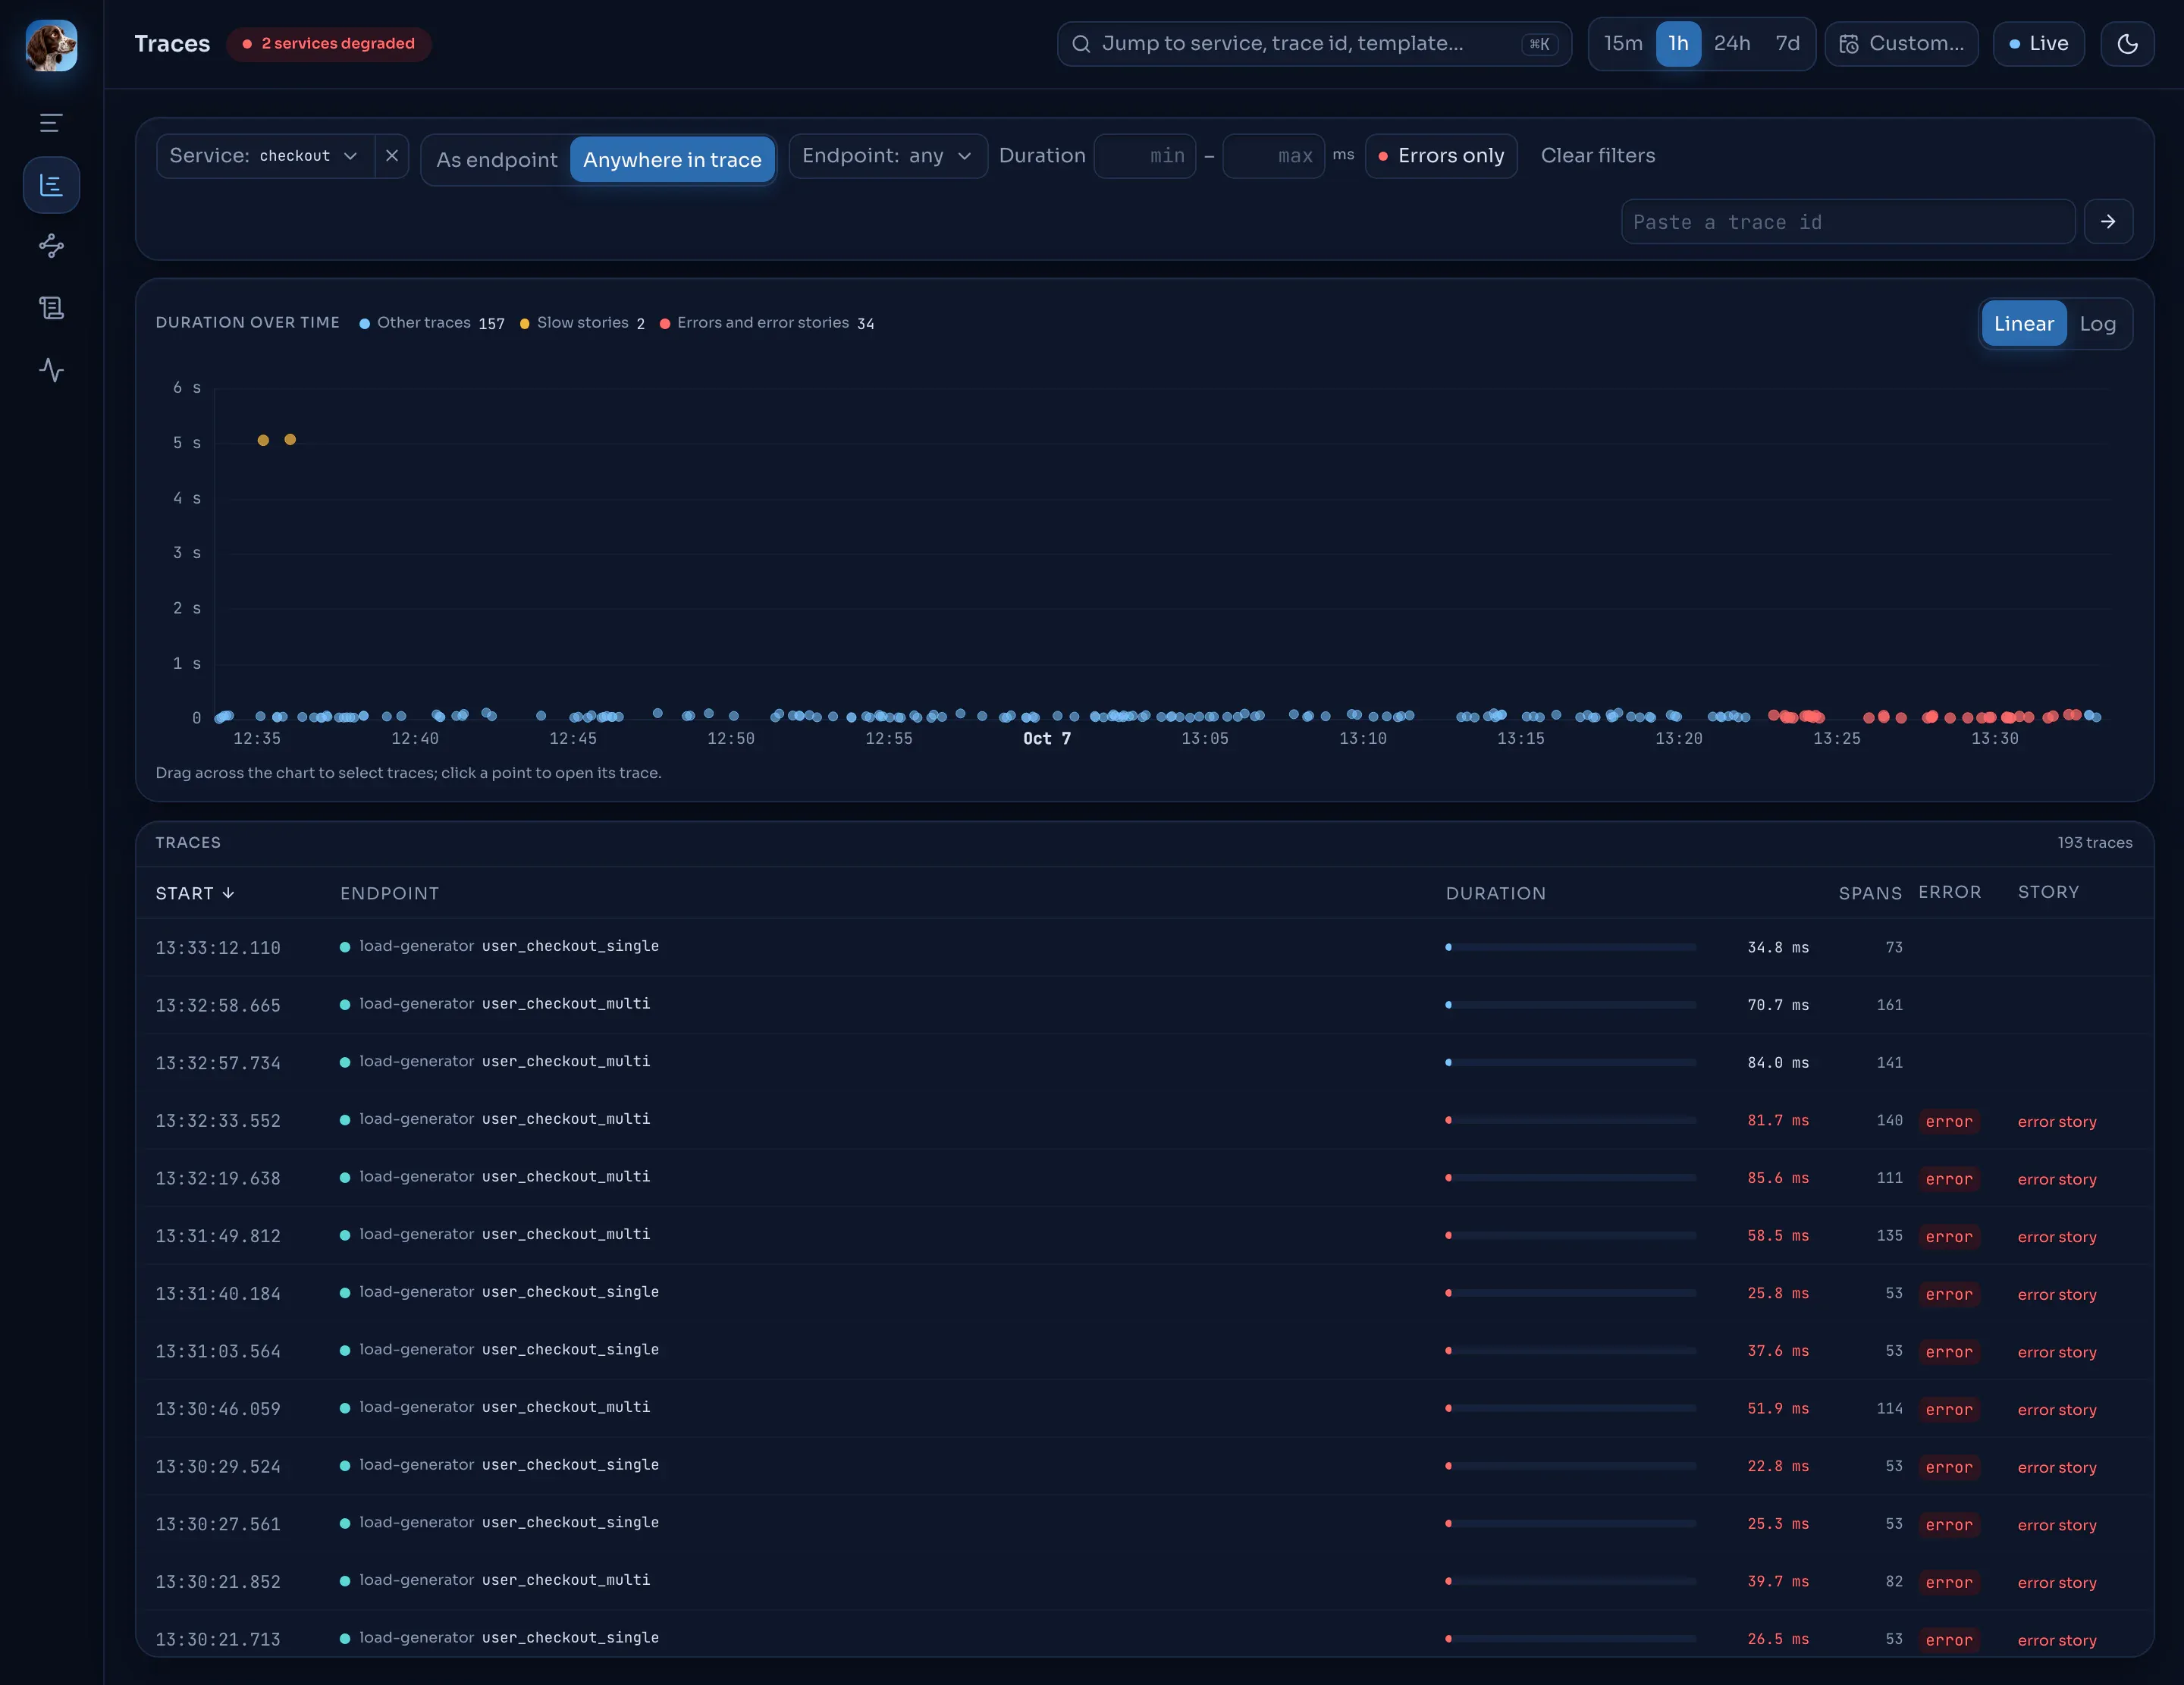The image size is (2184, 1685).
Task: Select the 24h time range
Action: (x=1732, y=44)
